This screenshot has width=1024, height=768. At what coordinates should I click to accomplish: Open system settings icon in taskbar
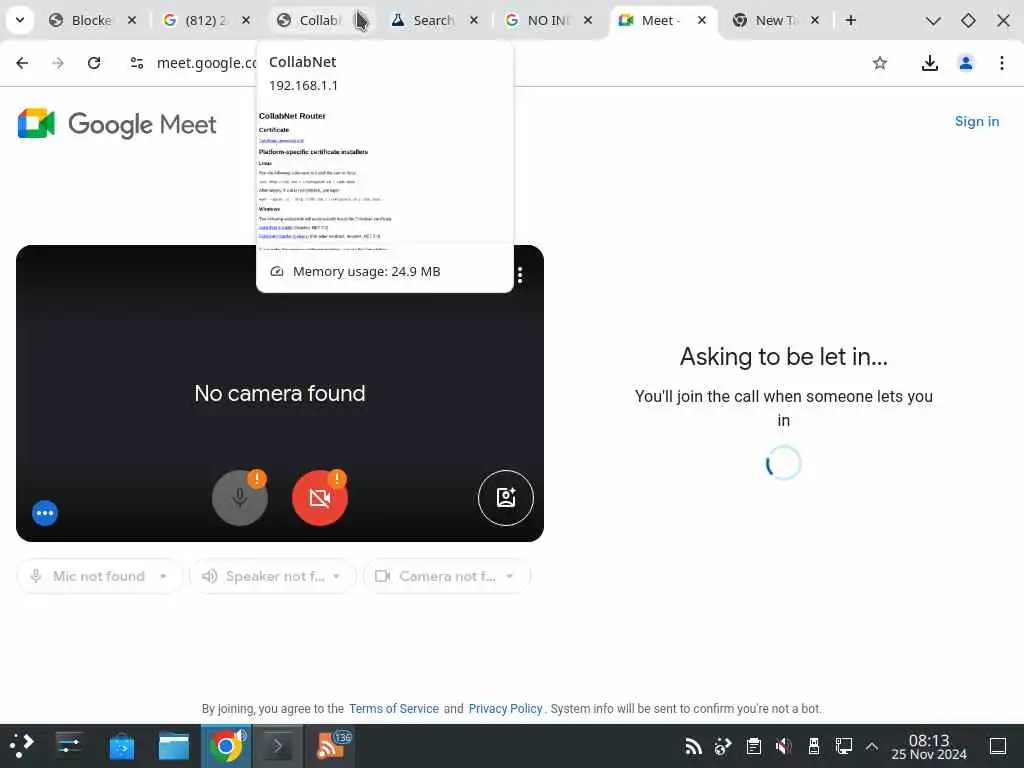coord(69,745)
